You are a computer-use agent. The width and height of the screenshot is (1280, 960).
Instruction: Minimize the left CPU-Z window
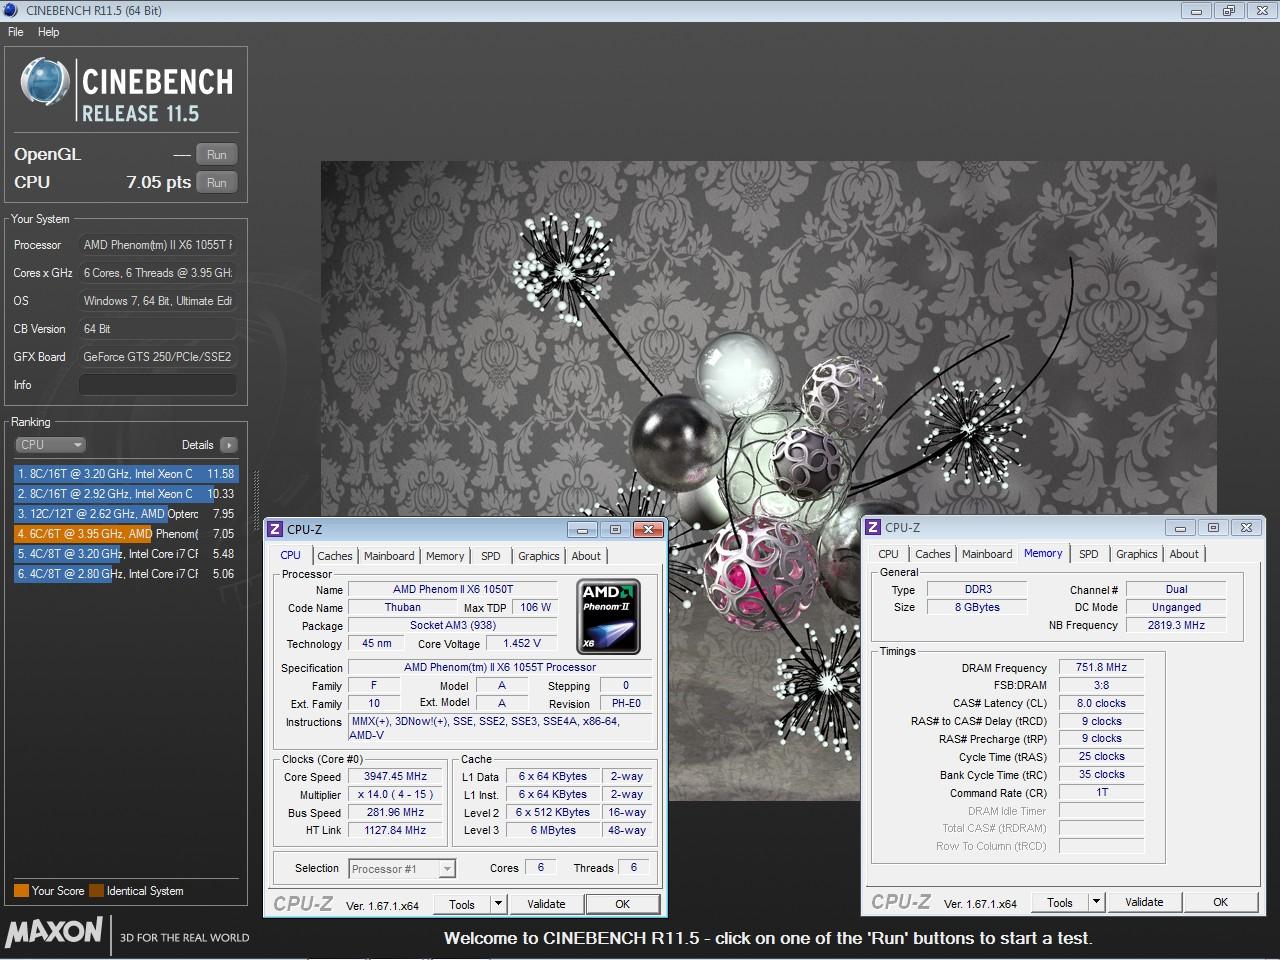(582, 530)
